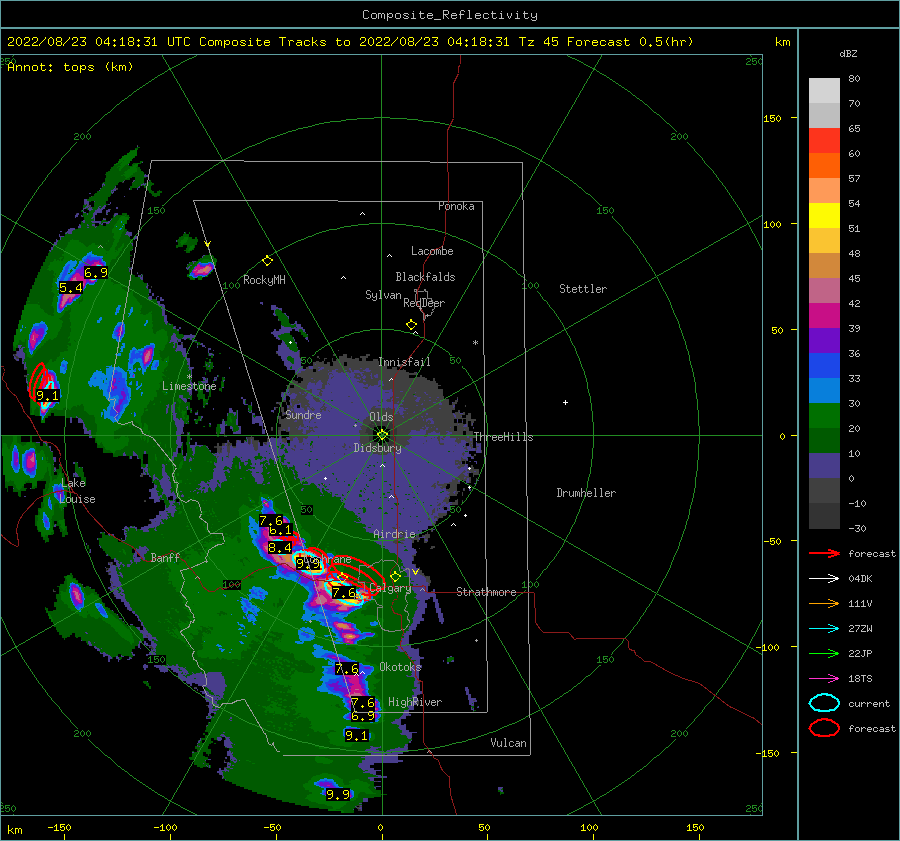Click the blue swatch between 36 and 33 dBZ

824,366
